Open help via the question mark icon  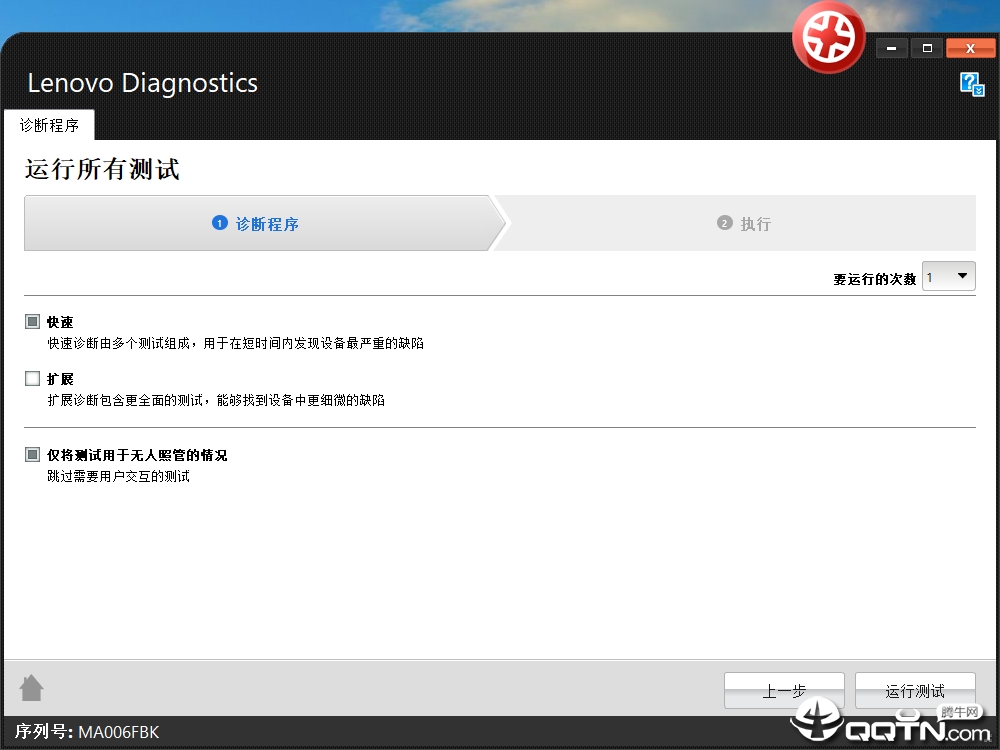[971, 84]
